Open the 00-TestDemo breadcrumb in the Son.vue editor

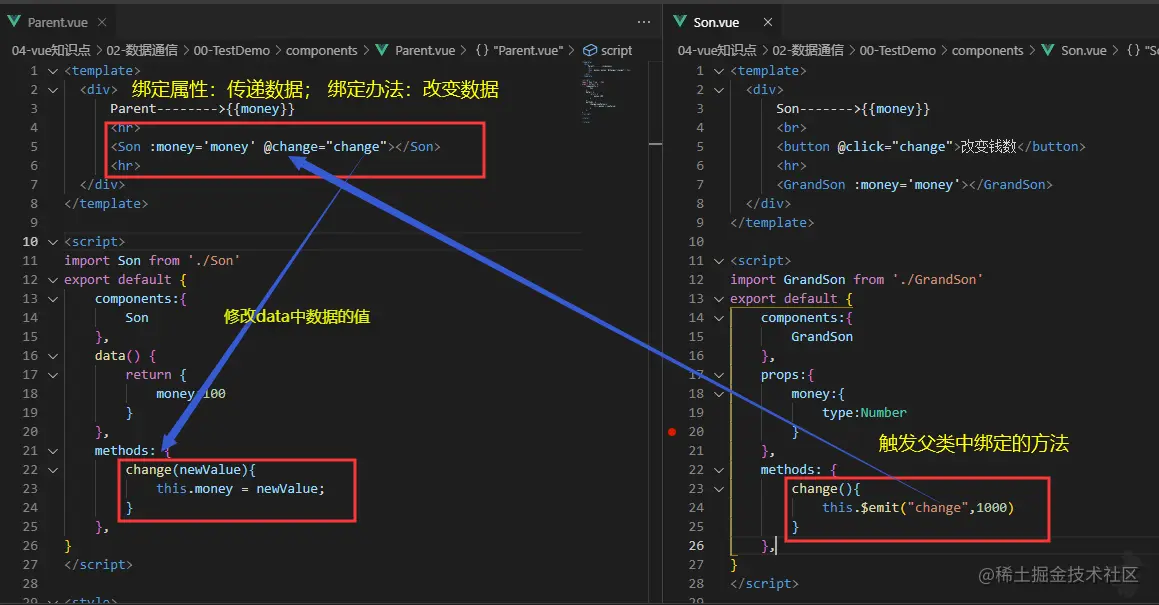coord(897,50)
